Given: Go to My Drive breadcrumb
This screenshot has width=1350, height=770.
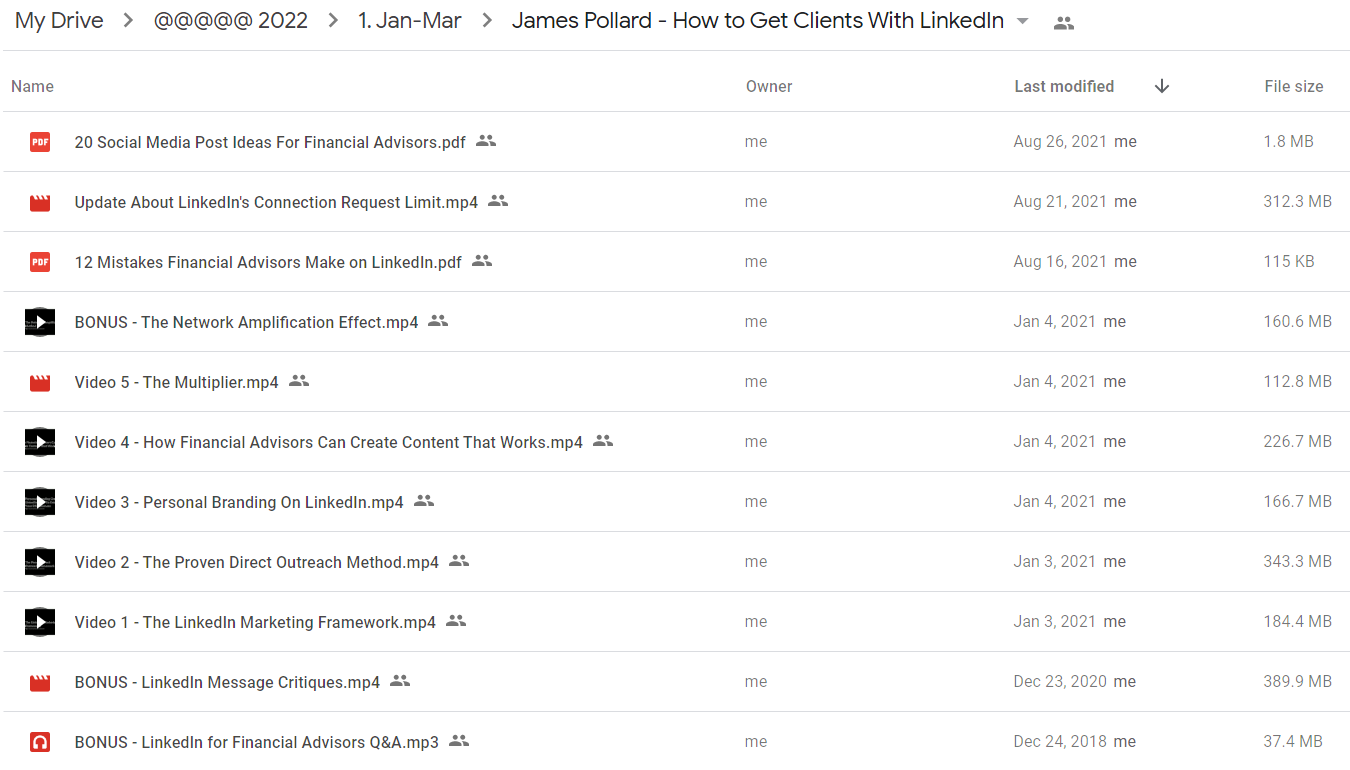Looking at the screenshot, I should [59, 21].
